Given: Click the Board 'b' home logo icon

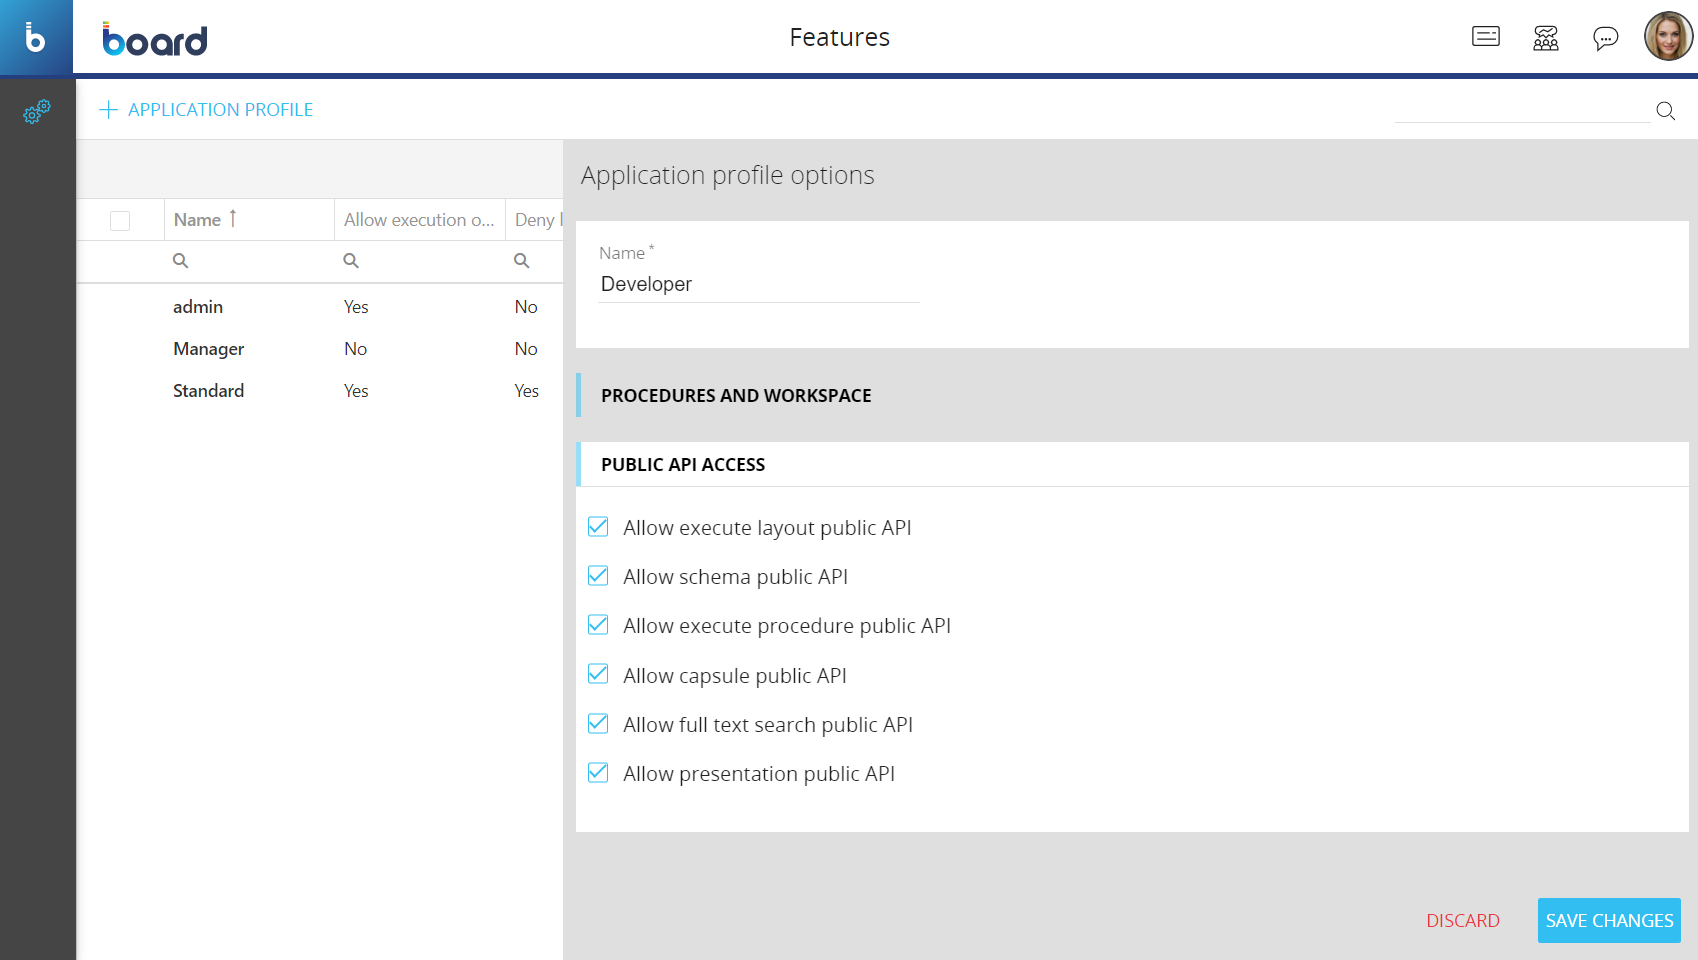Looking at the screenshot, I should 36,37.
